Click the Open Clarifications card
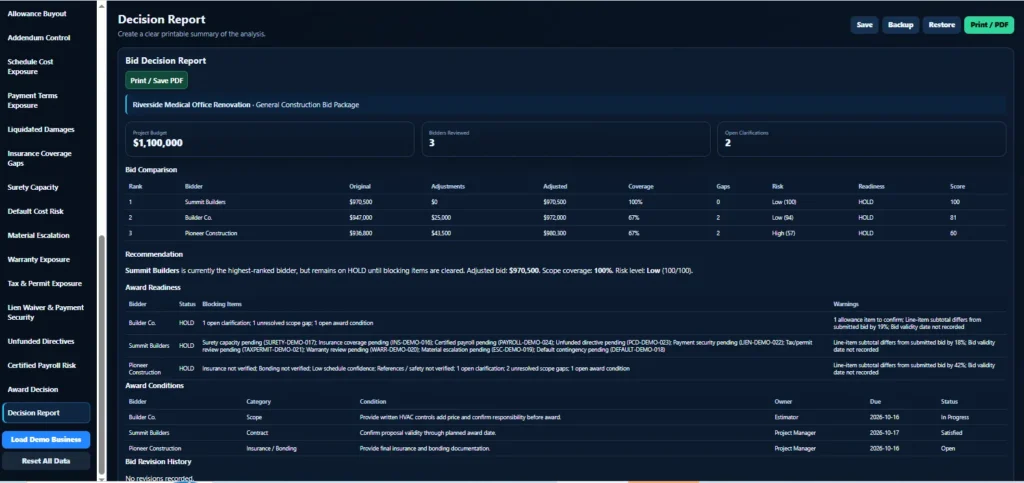Image resolution: width=1024 pixels, height=483 pixels. click(x=861, y=139)
